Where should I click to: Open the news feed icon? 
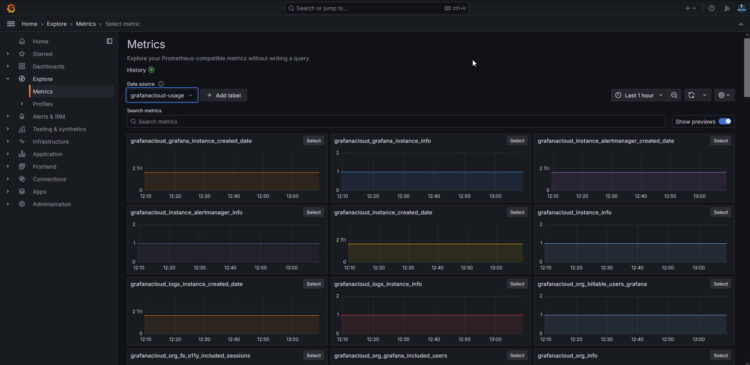(x=727, y=9)
